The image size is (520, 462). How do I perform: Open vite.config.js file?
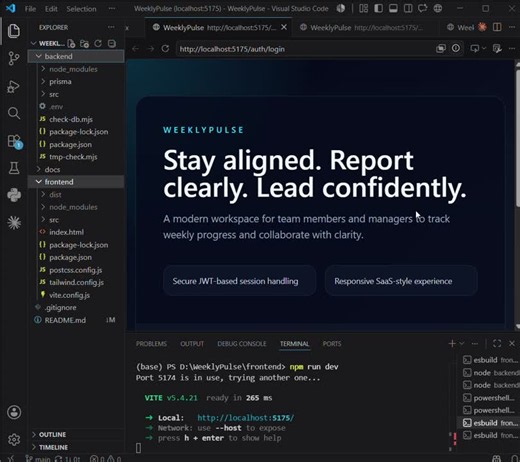click(x=76, y=295)
